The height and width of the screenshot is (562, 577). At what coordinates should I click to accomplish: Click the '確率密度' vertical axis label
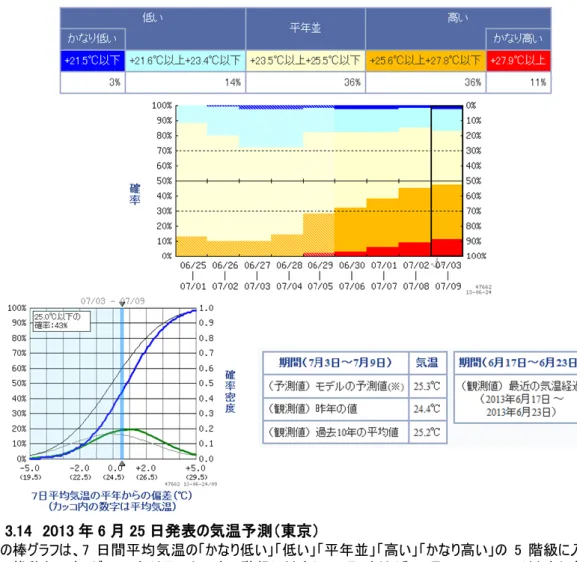(230, 392)
